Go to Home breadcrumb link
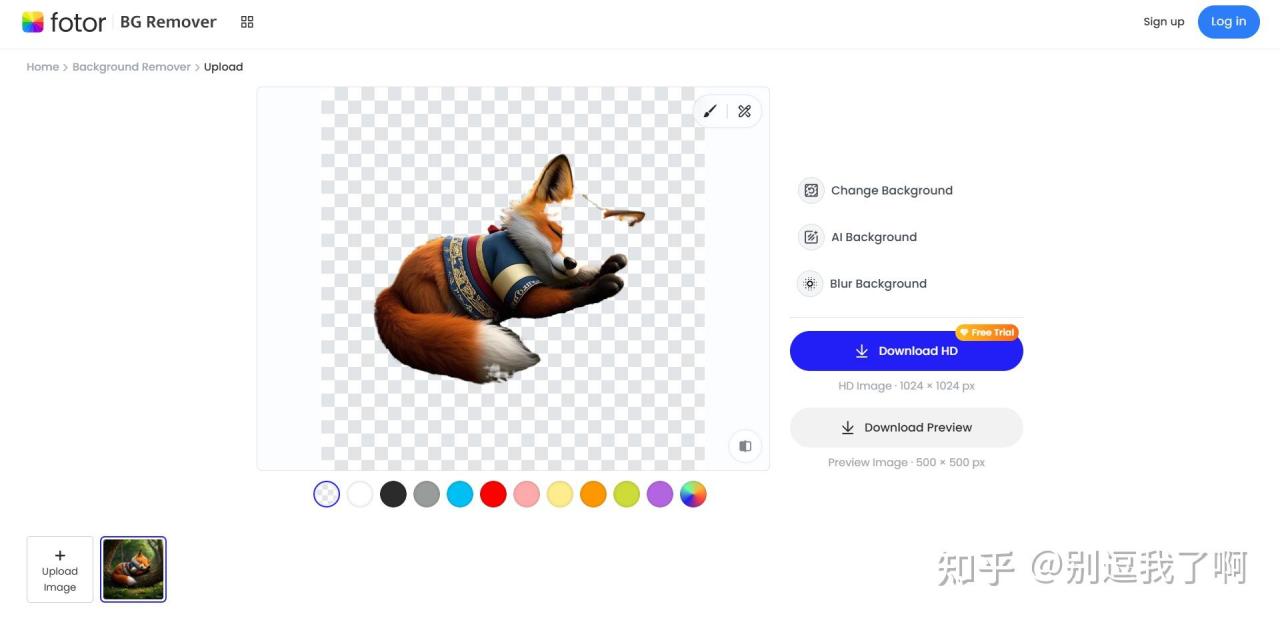This screenshot has width=1280, height=620. 42,67
